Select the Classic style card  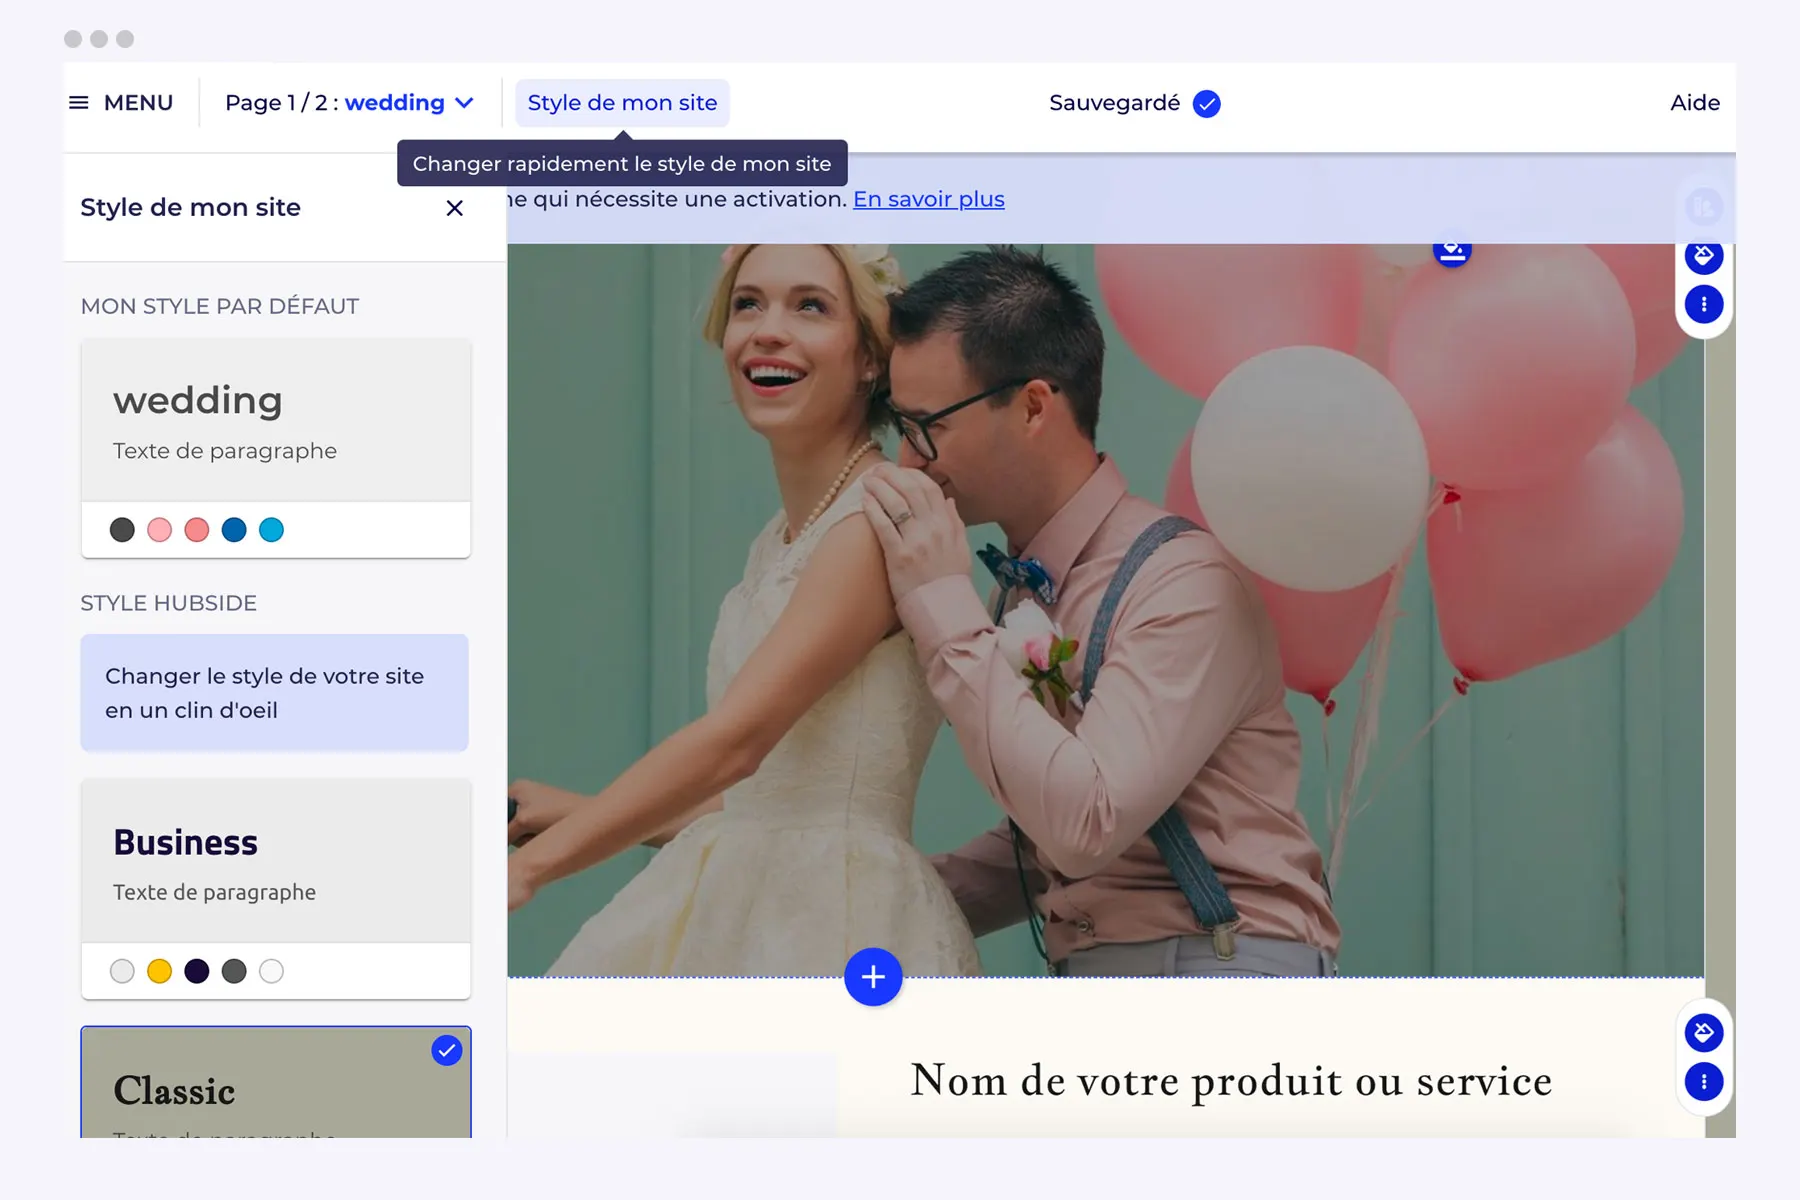(x=276, y=1082)
